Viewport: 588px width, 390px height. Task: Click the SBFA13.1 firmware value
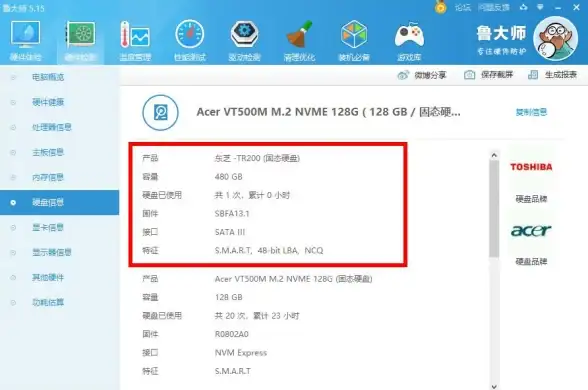232,214
